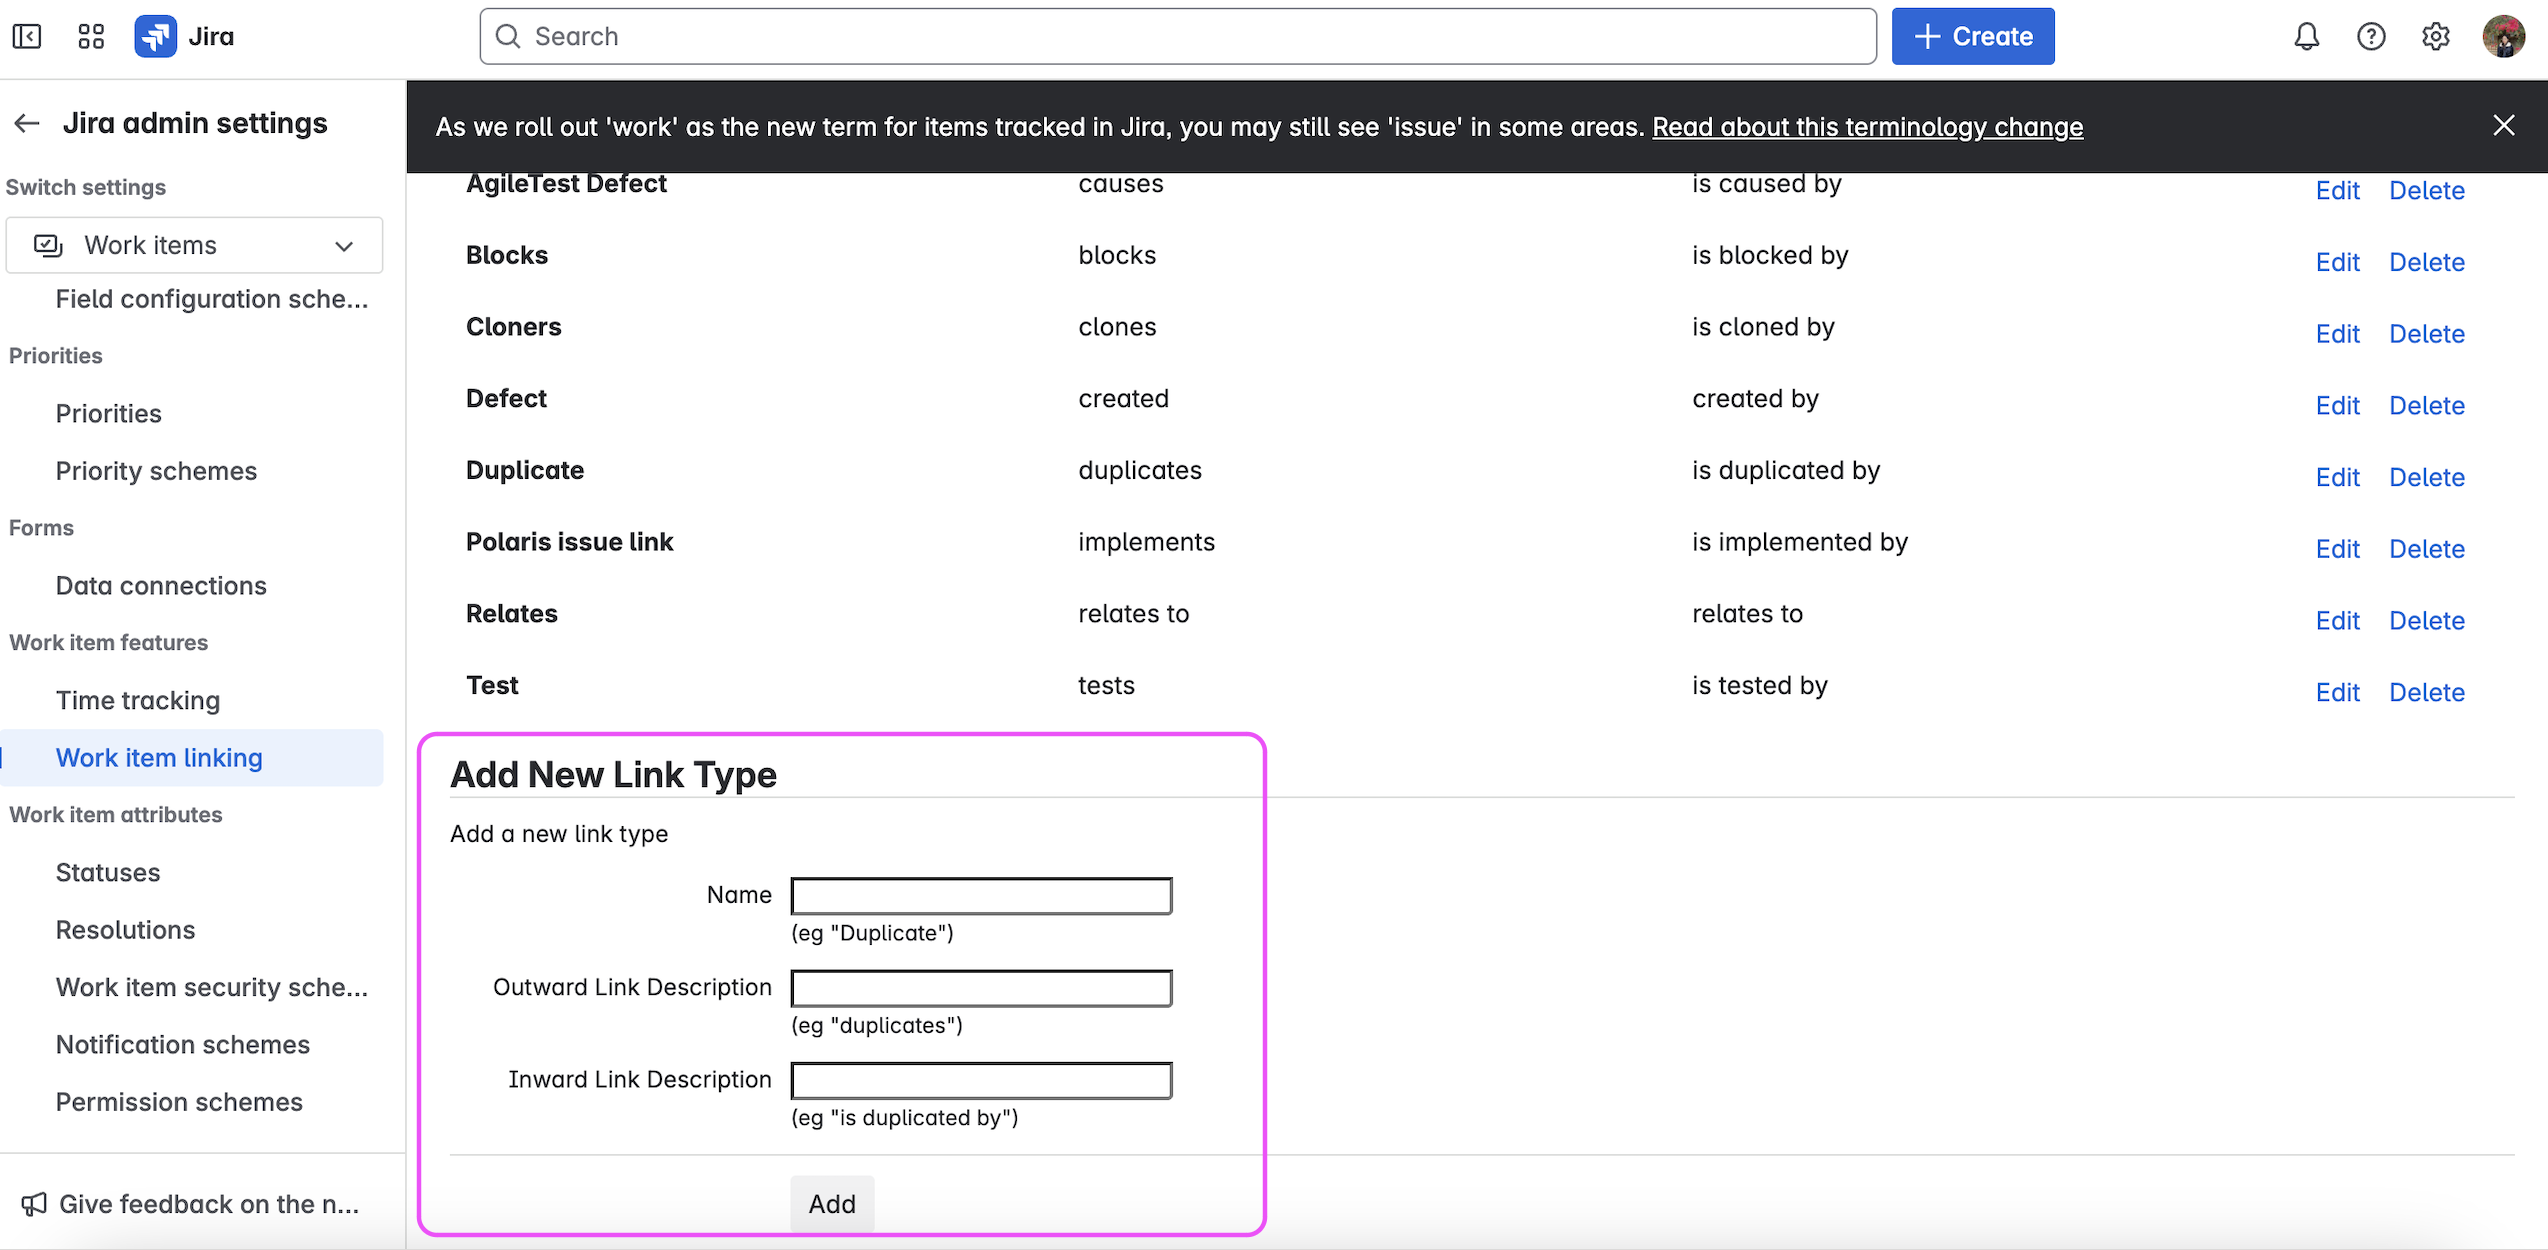Image resolution: width=2548 pixels, height=1250 pixels.
Task: Open notifications bell icon
Action: pos(2306,37)
